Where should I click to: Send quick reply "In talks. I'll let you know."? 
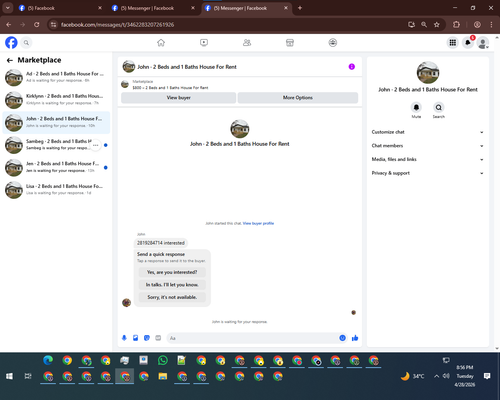click(x=172, y=285)
